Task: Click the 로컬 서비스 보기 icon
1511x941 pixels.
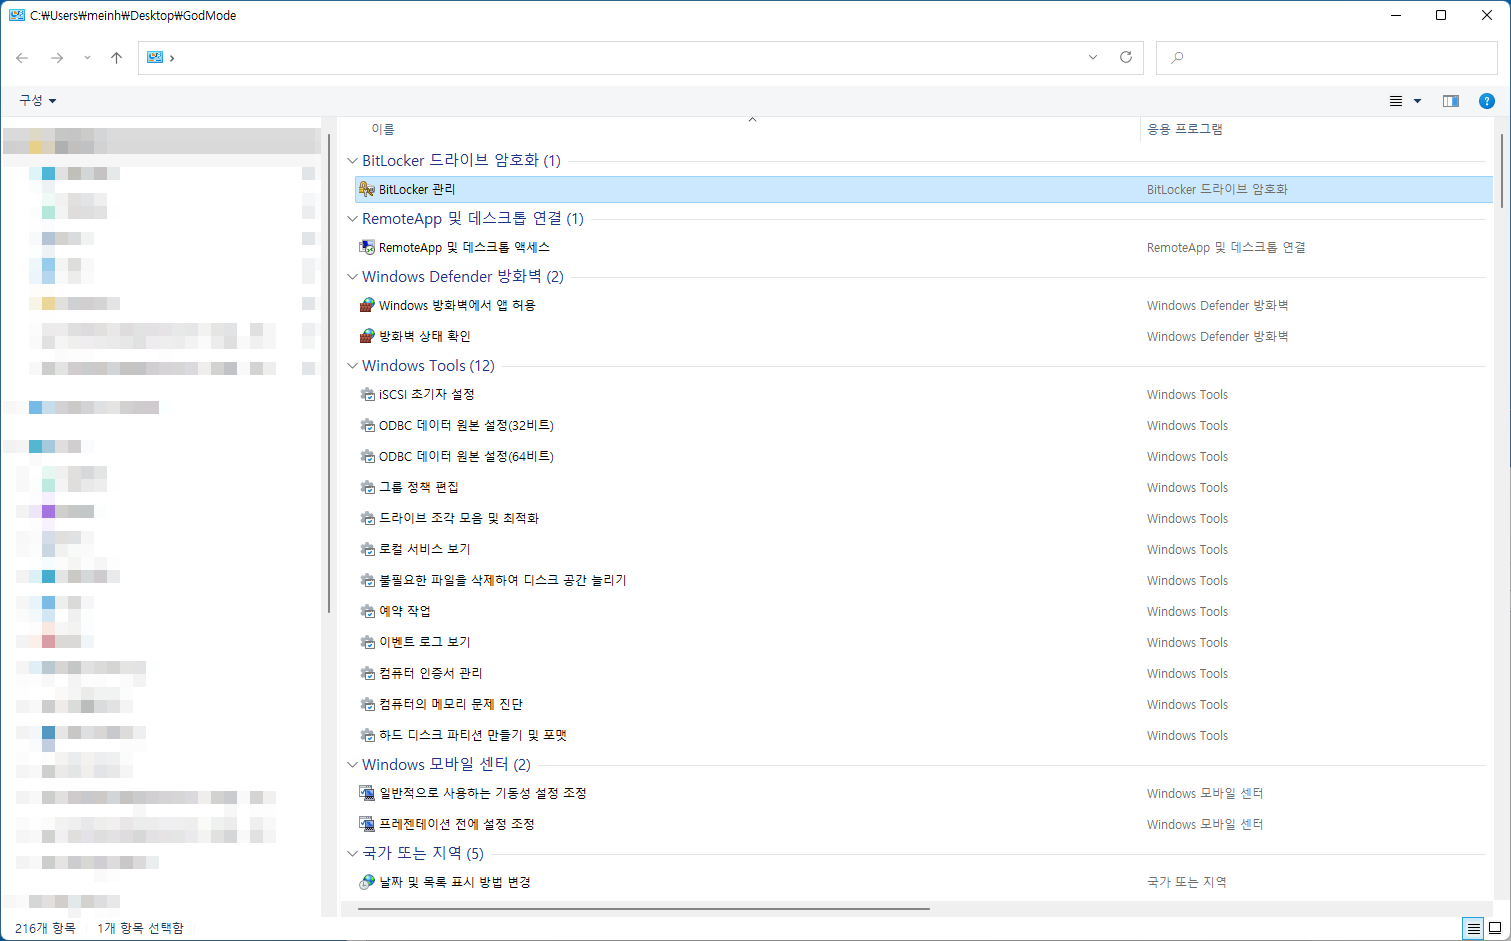Action: tap(367, 549)
